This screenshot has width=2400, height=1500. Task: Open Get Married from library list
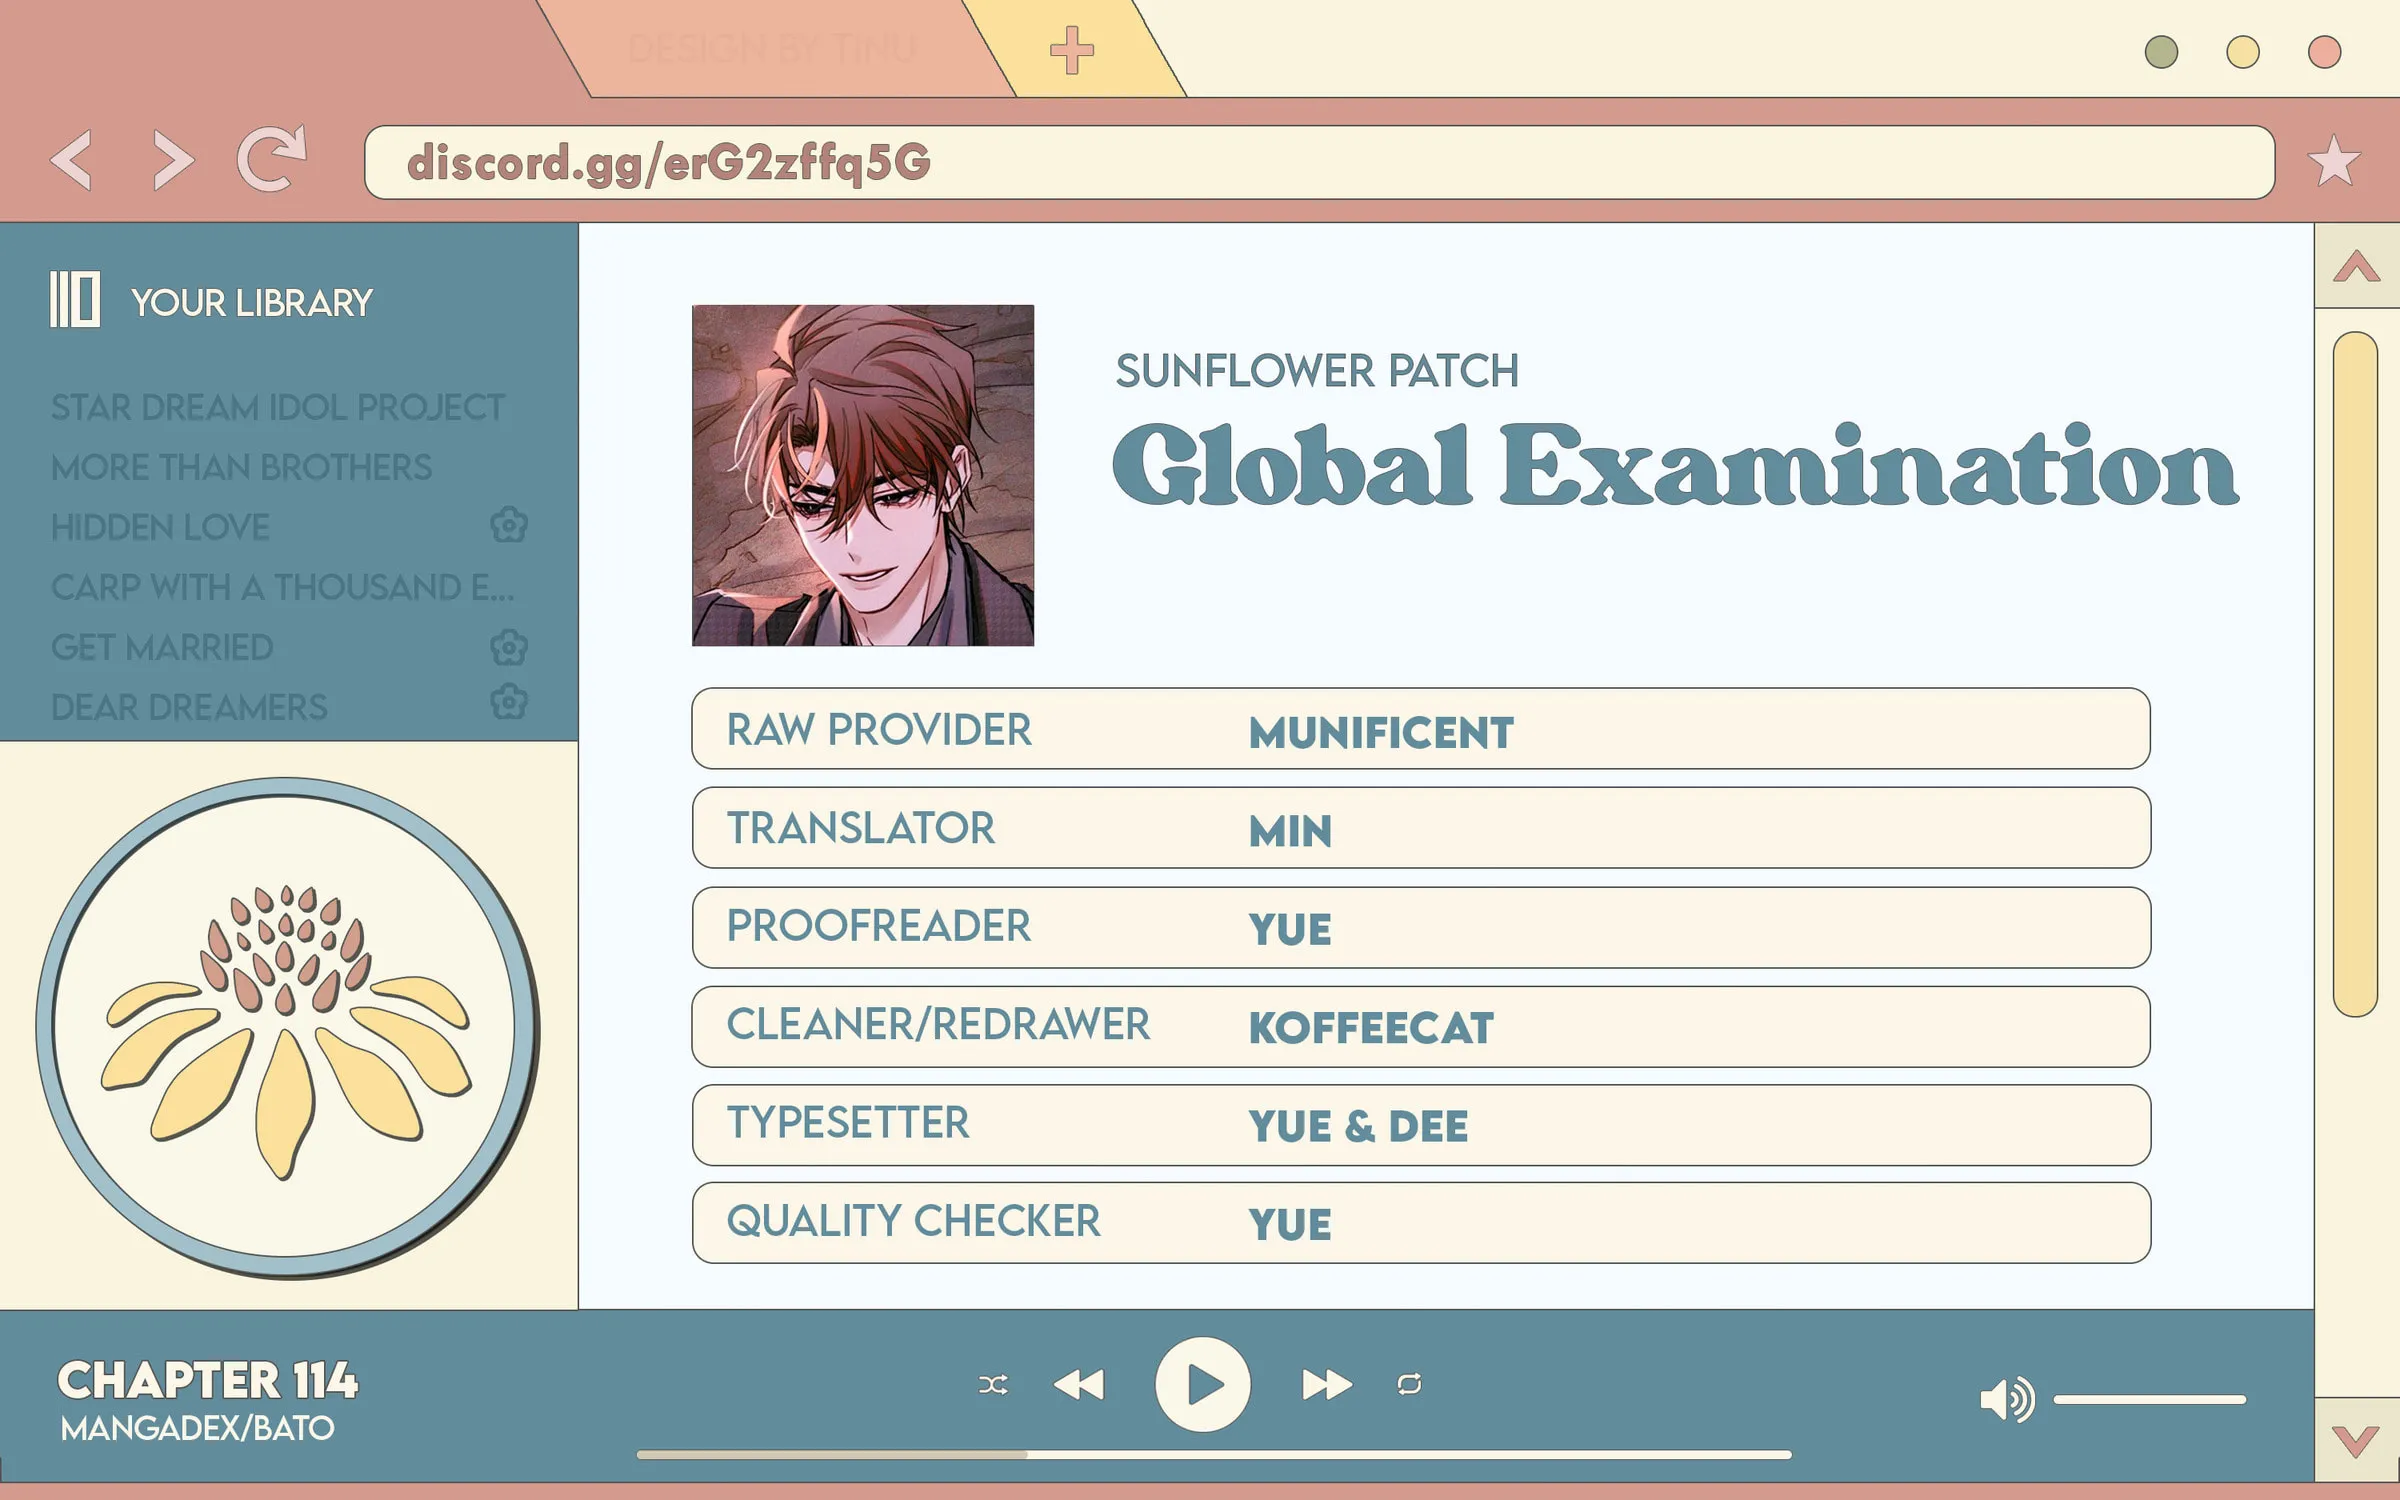(162, 647)
